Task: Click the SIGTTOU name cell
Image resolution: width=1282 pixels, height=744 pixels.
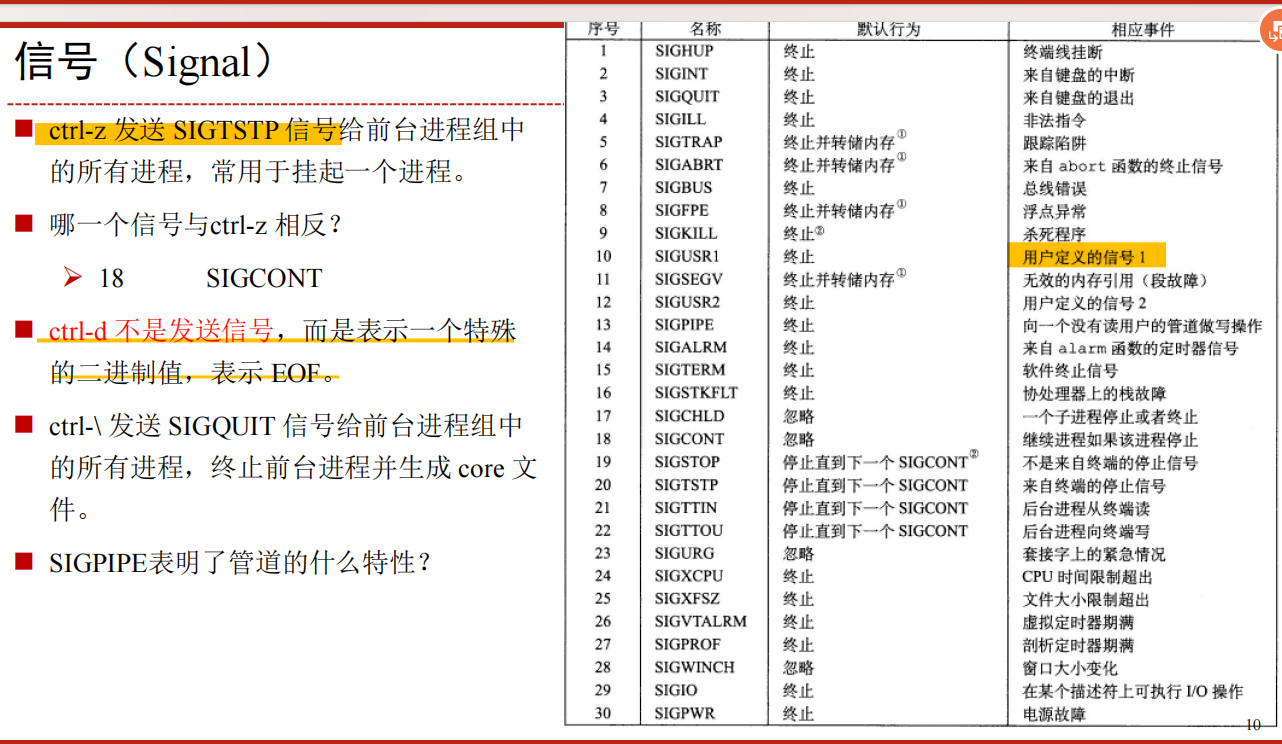Action: 689,531
